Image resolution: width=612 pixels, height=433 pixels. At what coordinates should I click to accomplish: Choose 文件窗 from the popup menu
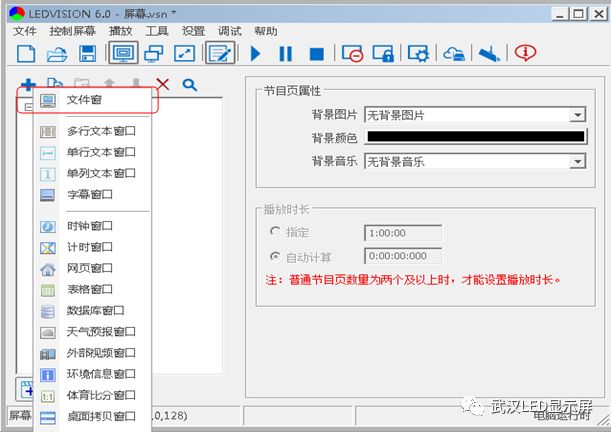(93, 100)
